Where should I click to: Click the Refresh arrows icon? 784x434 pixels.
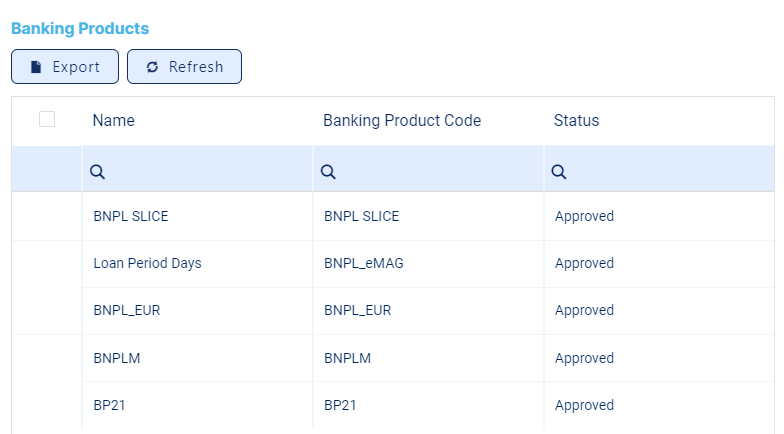point(152,67)
